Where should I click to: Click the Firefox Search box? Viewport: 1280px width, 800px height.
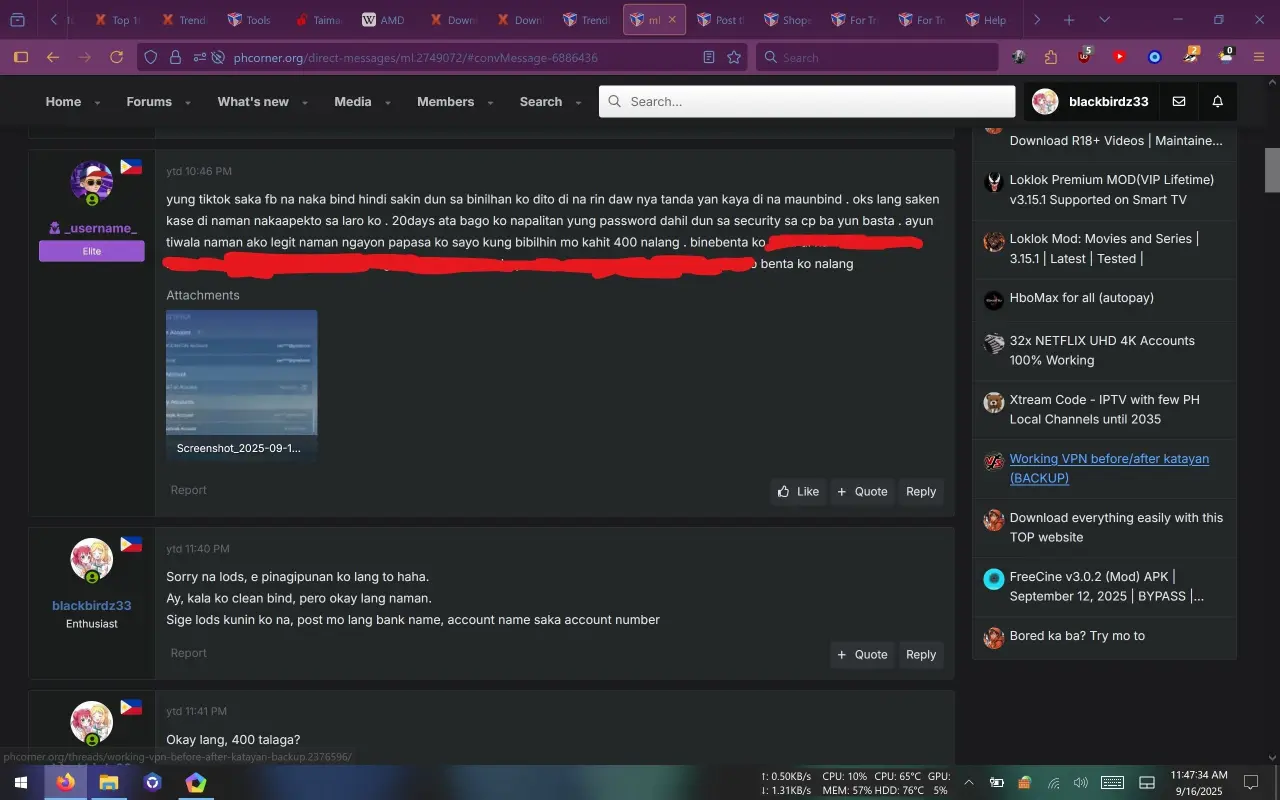tap(877, 57)
